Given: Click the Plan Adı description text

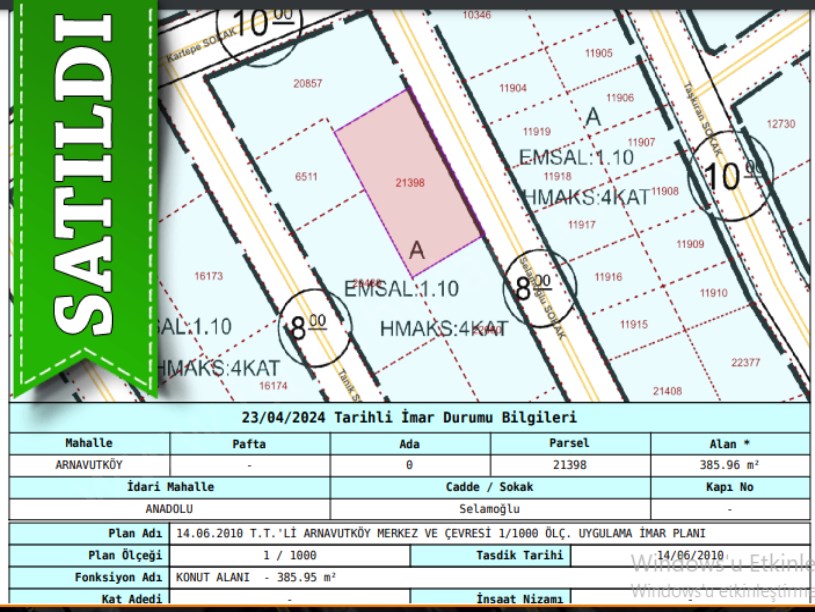Looking at the screenshot, I should point(440,534).
